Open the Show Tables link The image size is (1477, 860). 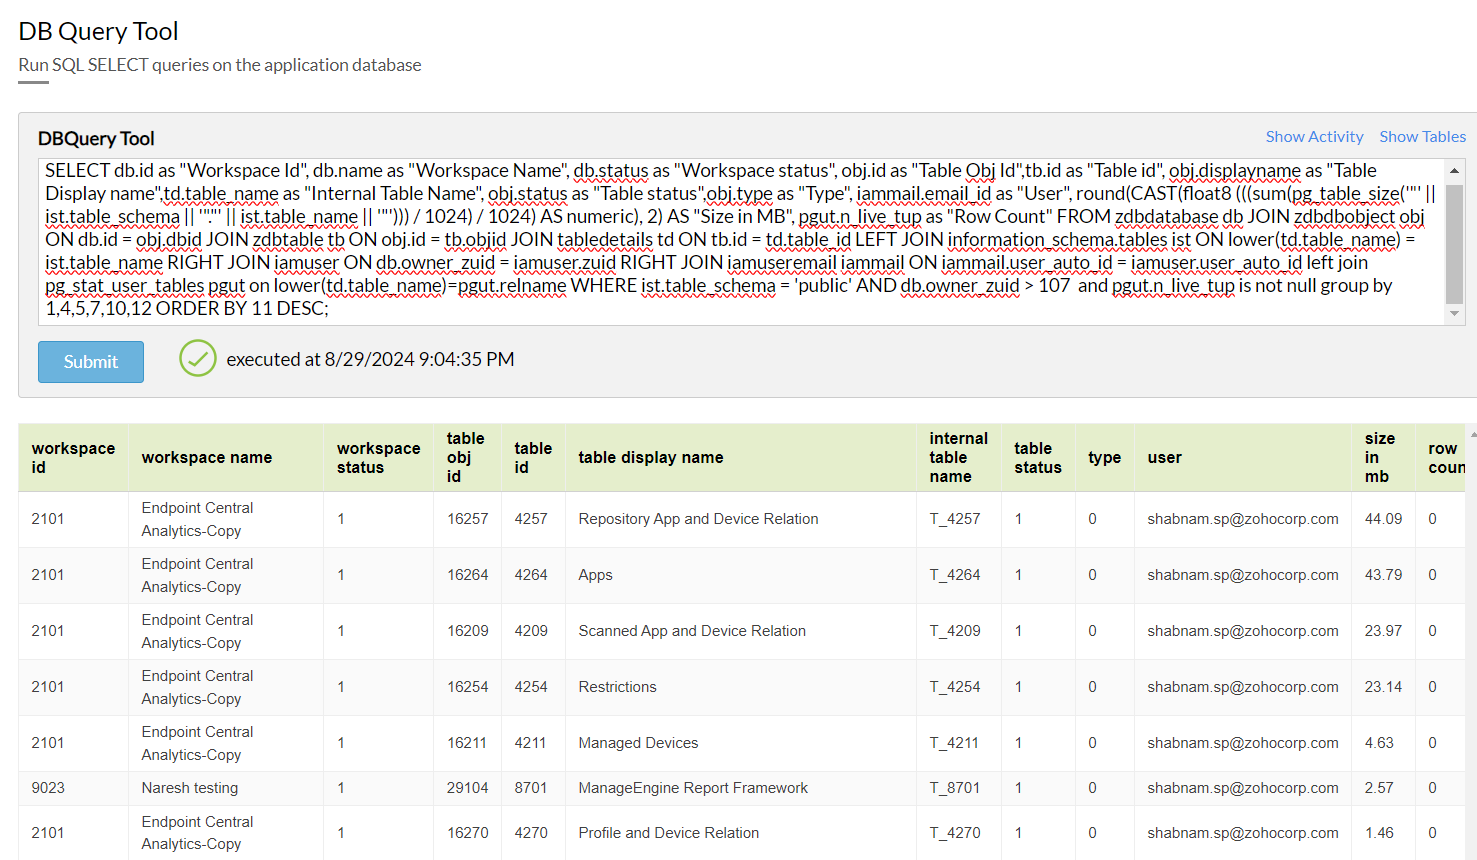(x=1422, y=137)
